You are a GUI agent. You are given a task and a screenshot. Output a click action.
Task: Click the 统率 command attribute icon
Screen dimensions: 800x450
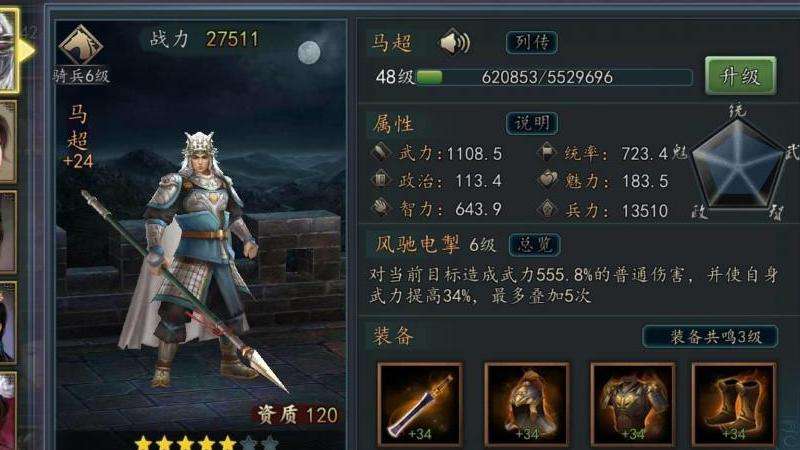[x=547, y=152]
